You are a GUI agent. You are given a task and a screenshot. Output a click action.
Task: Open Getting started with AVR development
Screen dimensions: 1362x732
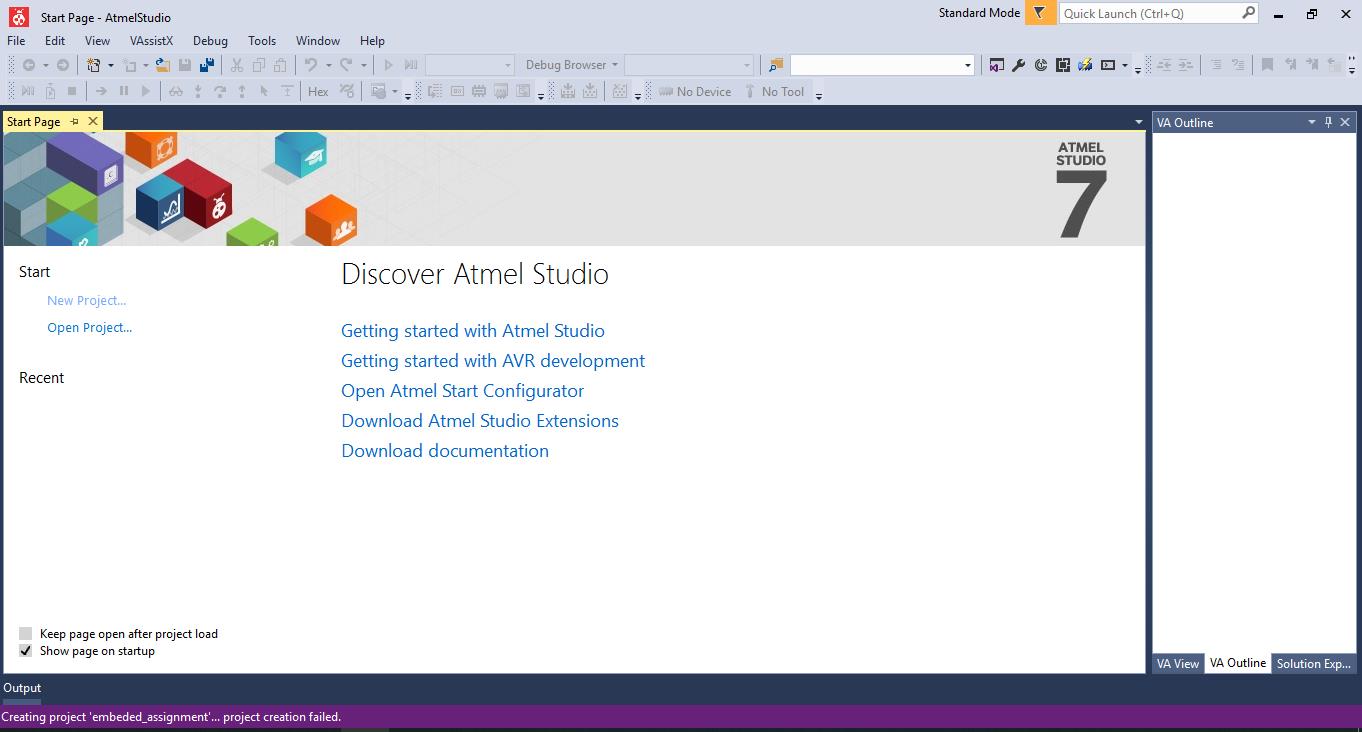click(x=493, y=361)
